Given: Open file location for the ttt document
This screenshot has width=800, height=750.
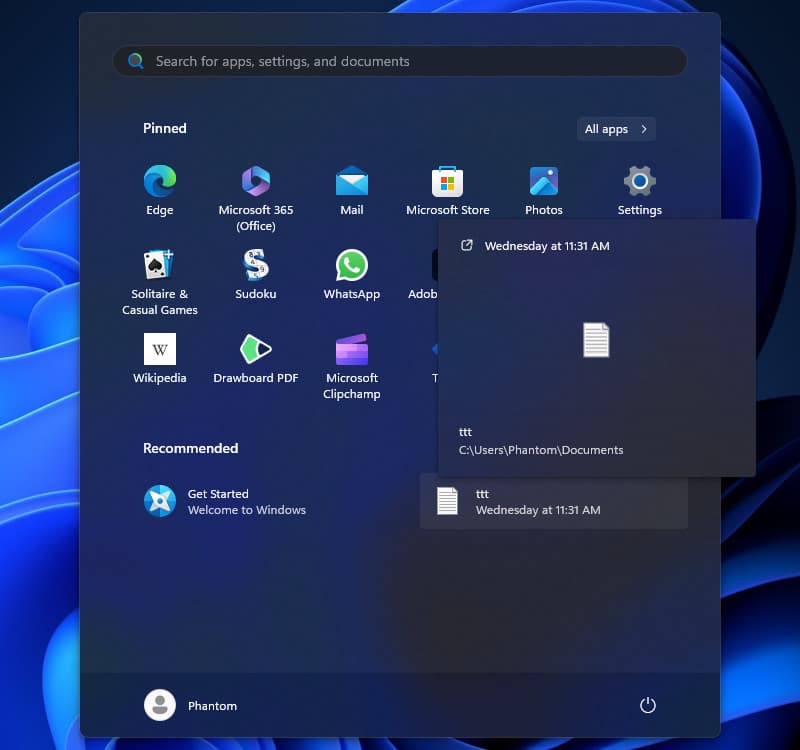Looking at the screenshot, I should 469,245.
